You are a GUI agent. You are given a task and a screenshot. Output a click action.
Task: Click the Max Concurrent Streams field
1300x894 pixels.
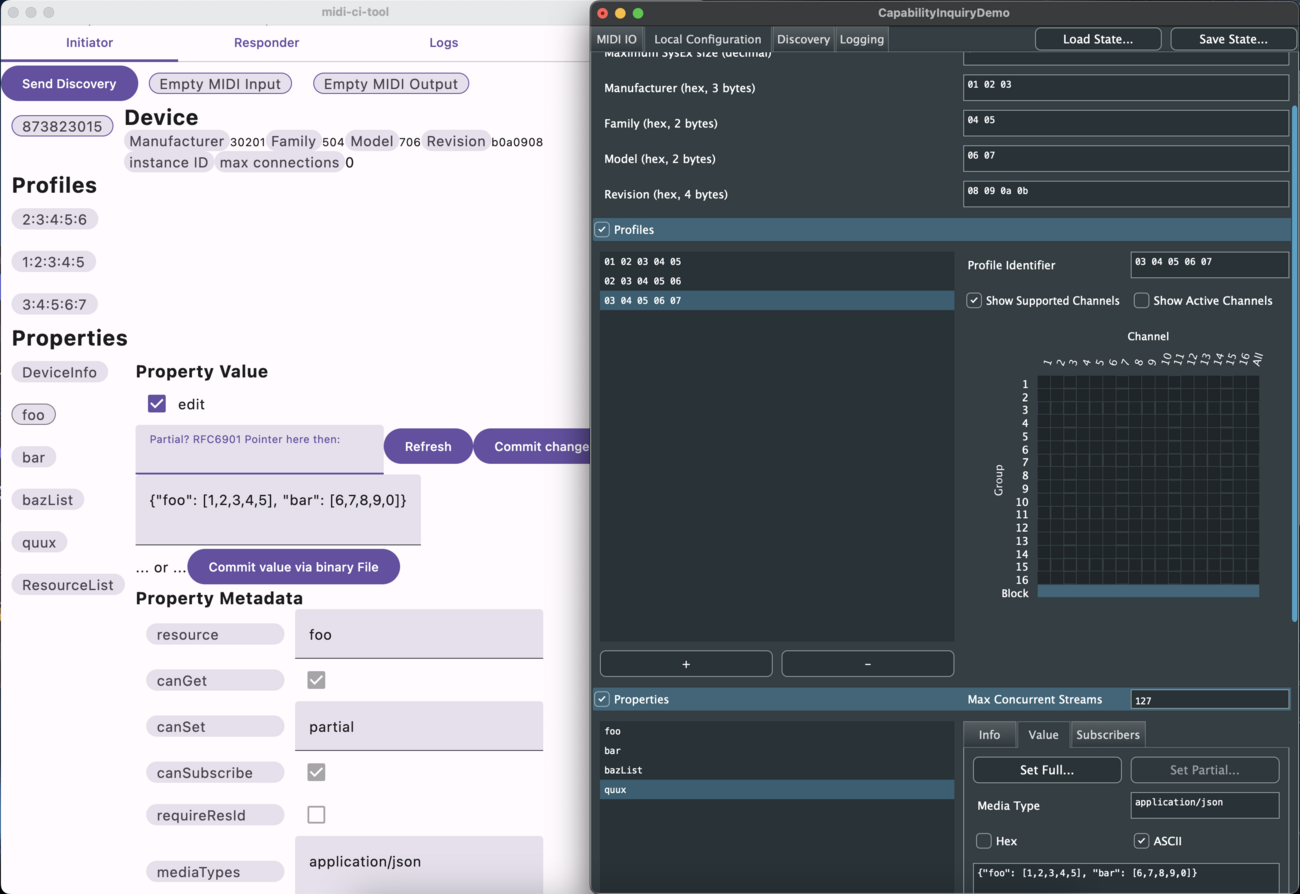point(1209,700)
